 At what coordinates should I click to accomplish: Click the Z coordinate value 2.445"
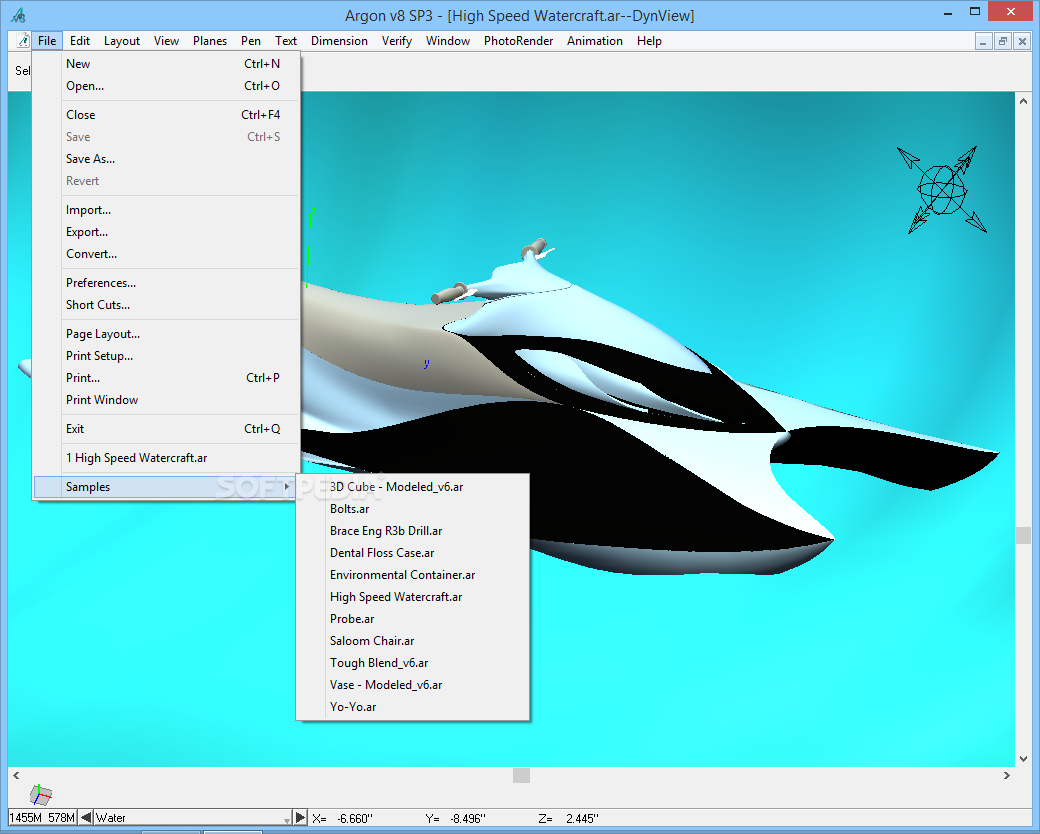click(x=582, y=818)
